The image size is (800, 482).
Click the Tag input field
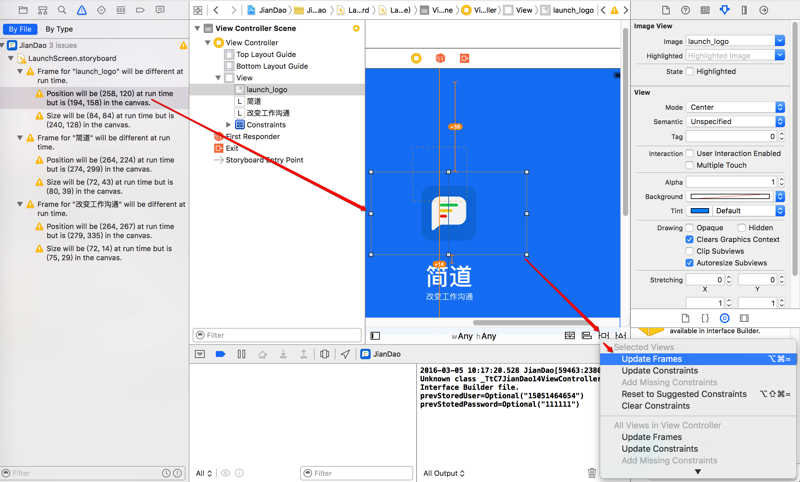point(731,136)
